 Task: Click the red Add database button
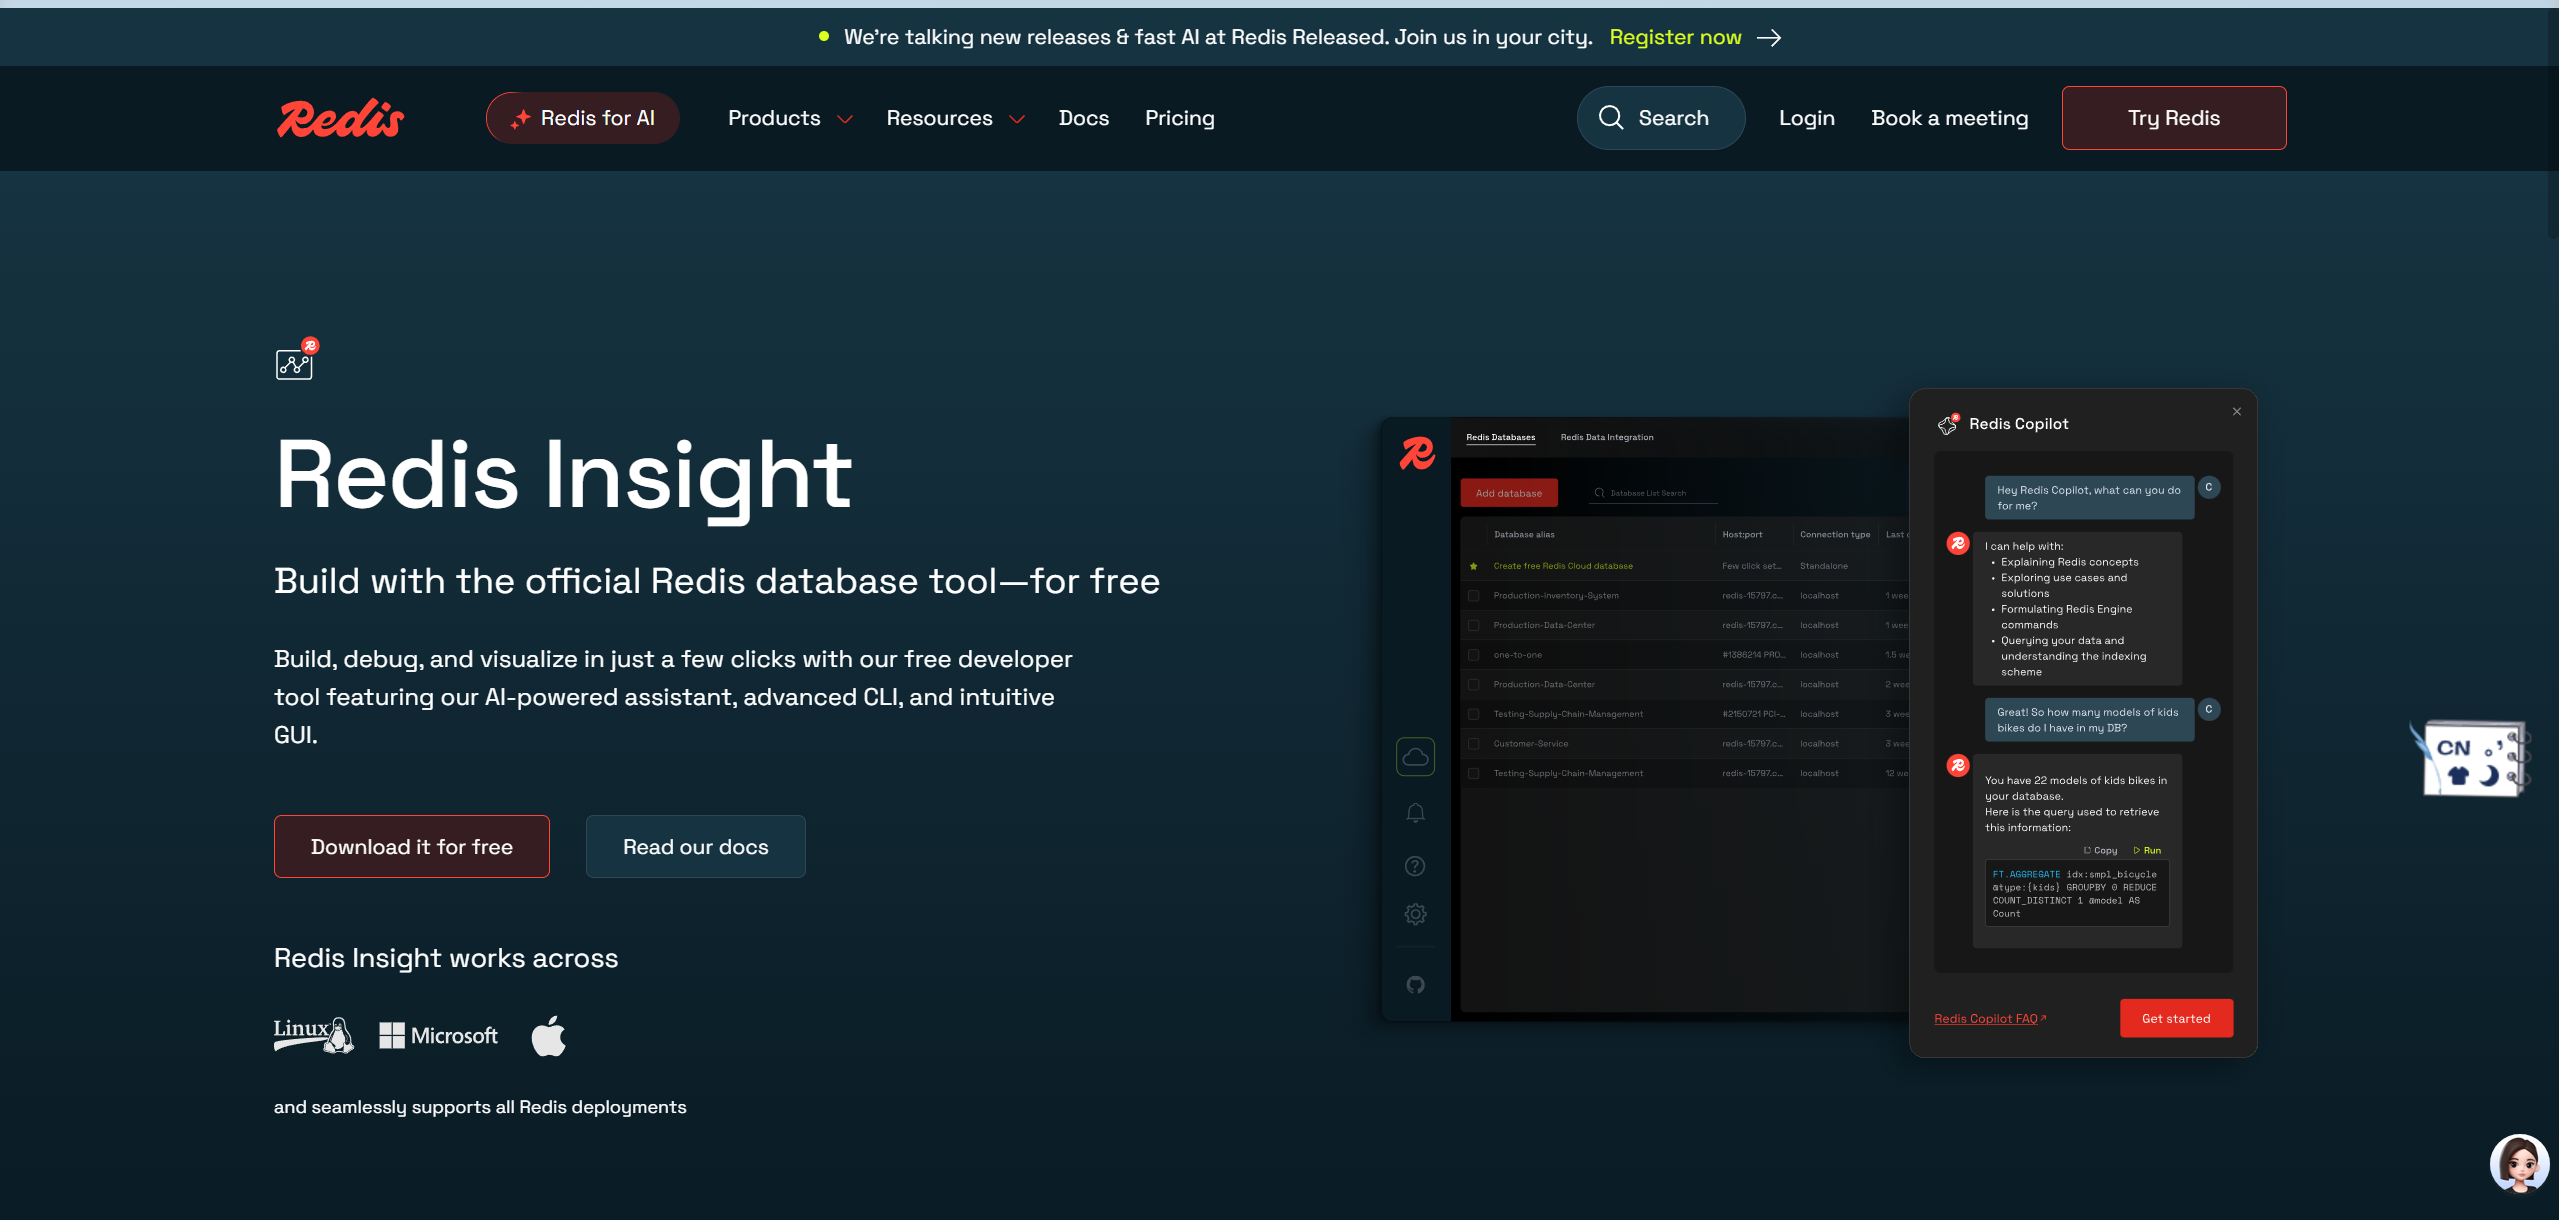[1508, 493]
